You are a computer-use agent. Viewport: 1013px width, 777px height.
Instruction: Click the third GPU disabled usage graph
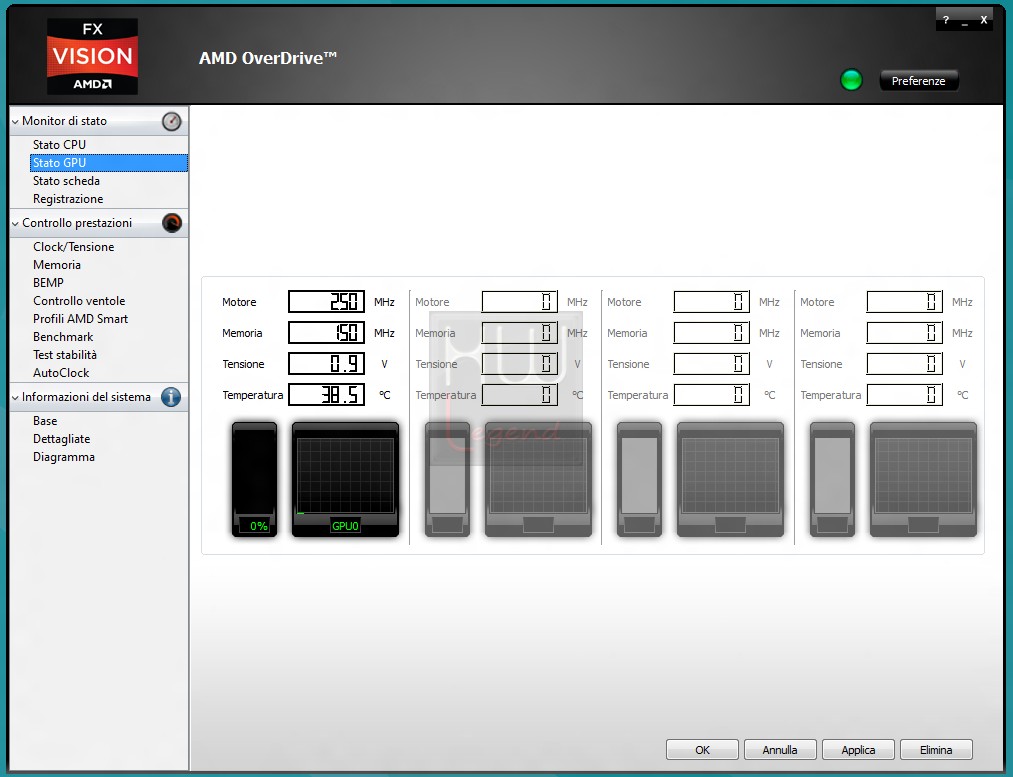click(x=731, y=479)
